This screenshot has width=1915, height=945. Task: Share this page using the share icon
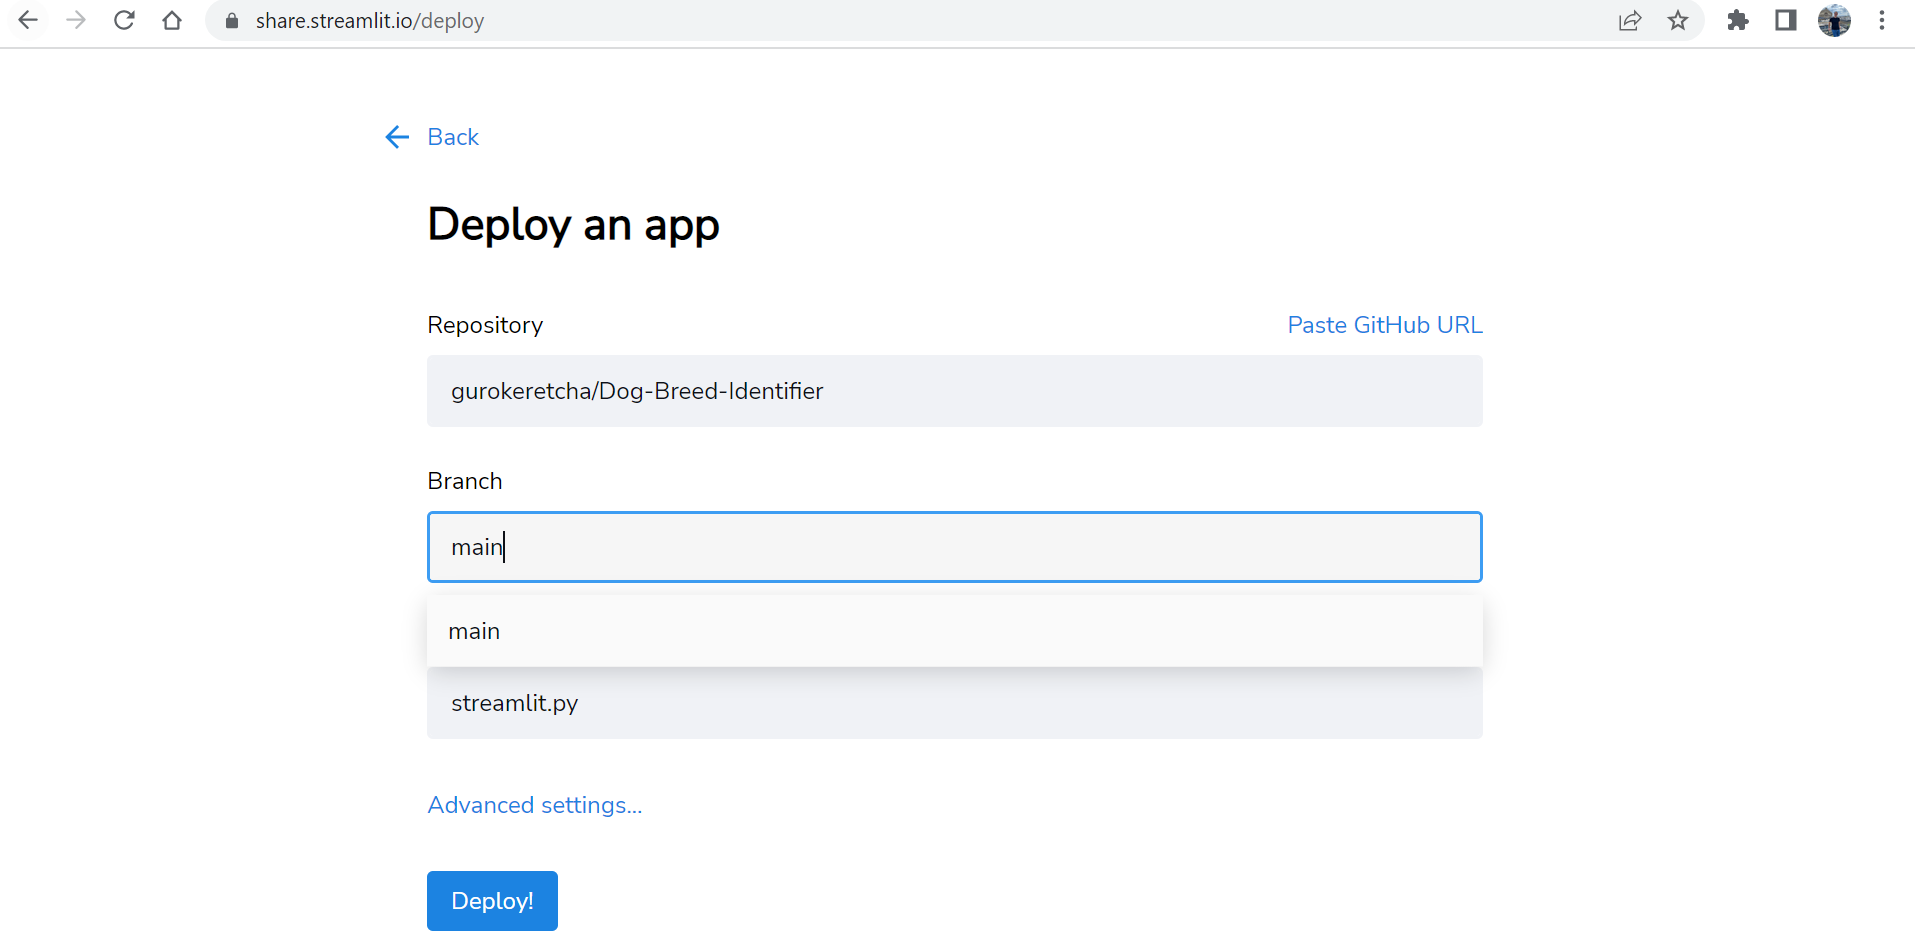(x=1630, y=20)
